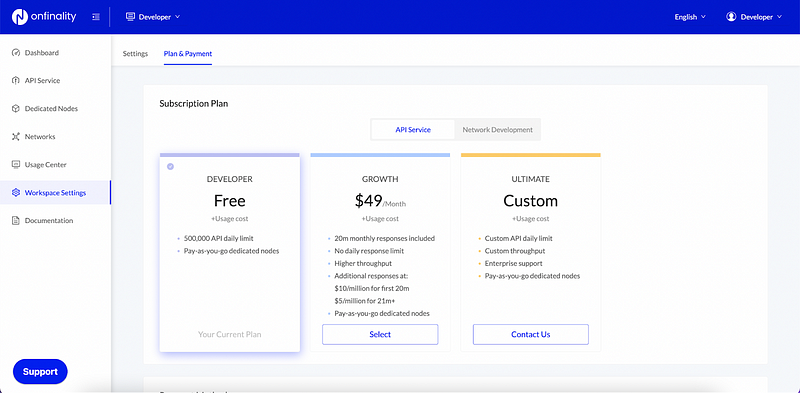The width and height of the screenshot is (800, 393).
Task: Select the Growth plan
Action: pos(380,334)
